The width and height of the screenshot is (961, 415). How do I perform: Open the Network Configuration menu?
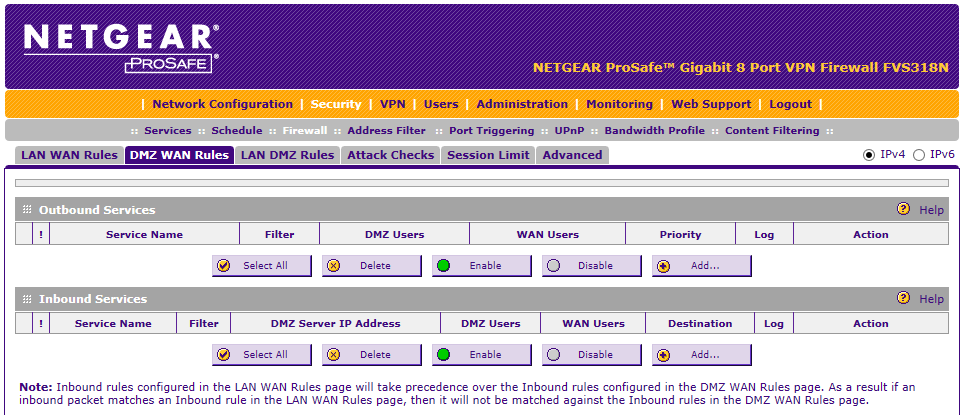click(x=222, y=104)
